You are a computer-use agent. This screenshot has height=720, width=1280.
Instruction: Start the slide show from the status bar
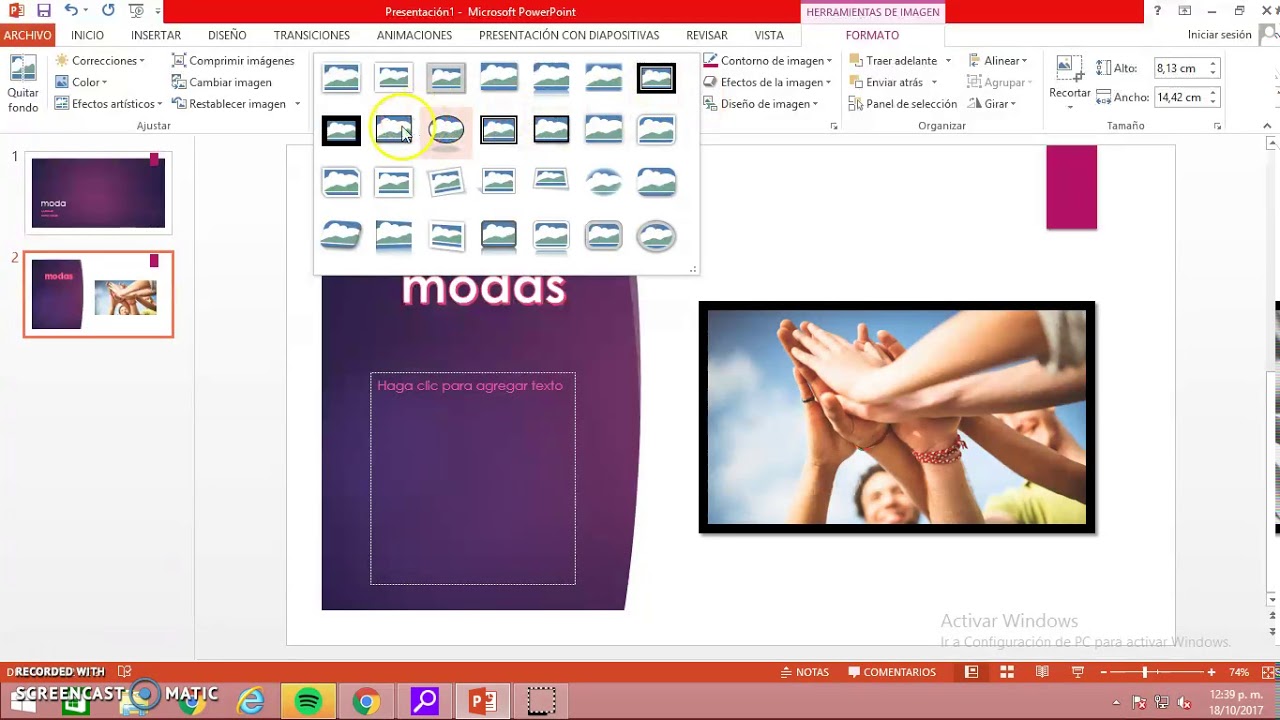pyautogui.click(x=1078, y=672)
